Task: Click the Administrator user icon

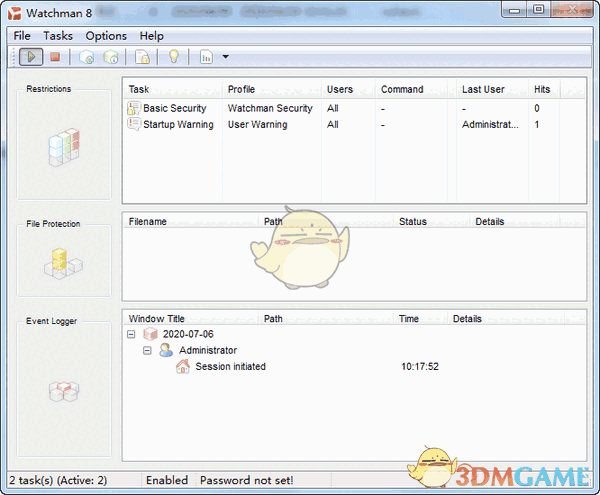Action: pos(166,350)
